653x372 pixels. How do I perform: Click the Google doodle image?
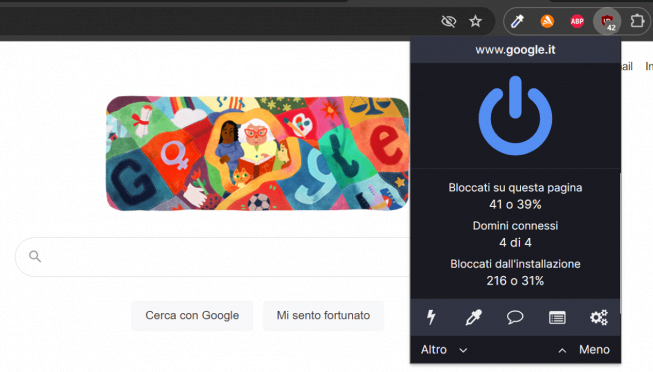tap(257, 153)
